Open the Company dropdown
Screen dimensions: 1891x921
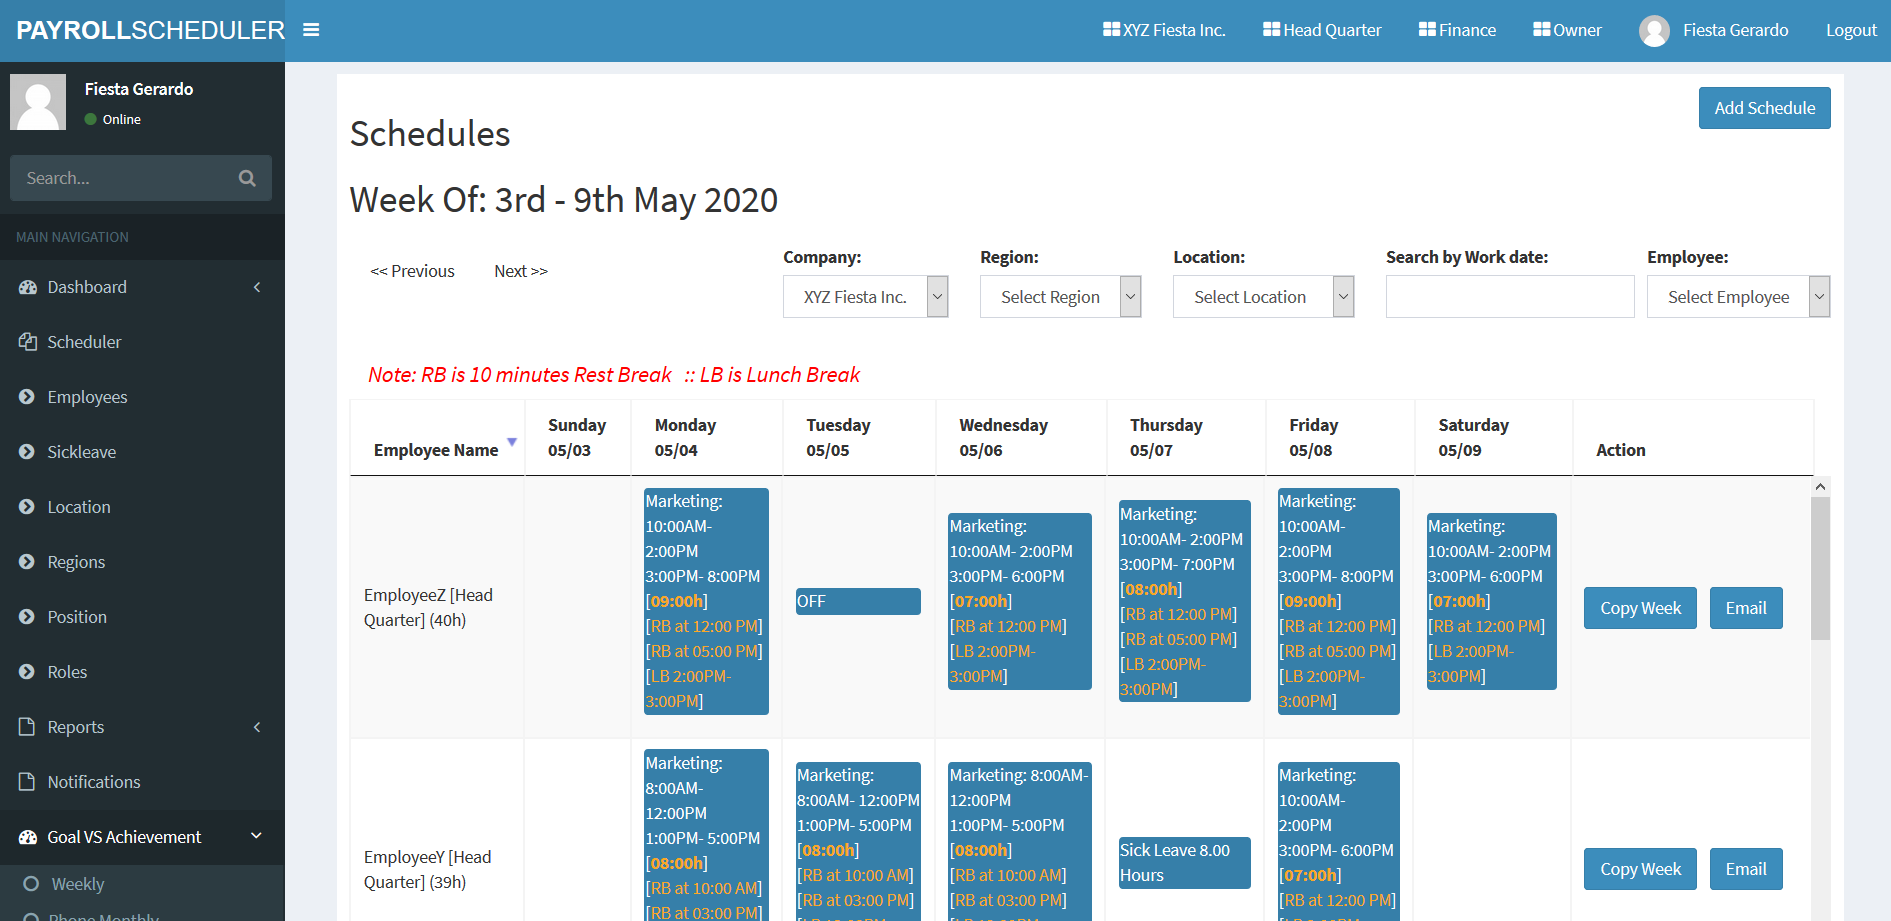(x=865, y=297)
